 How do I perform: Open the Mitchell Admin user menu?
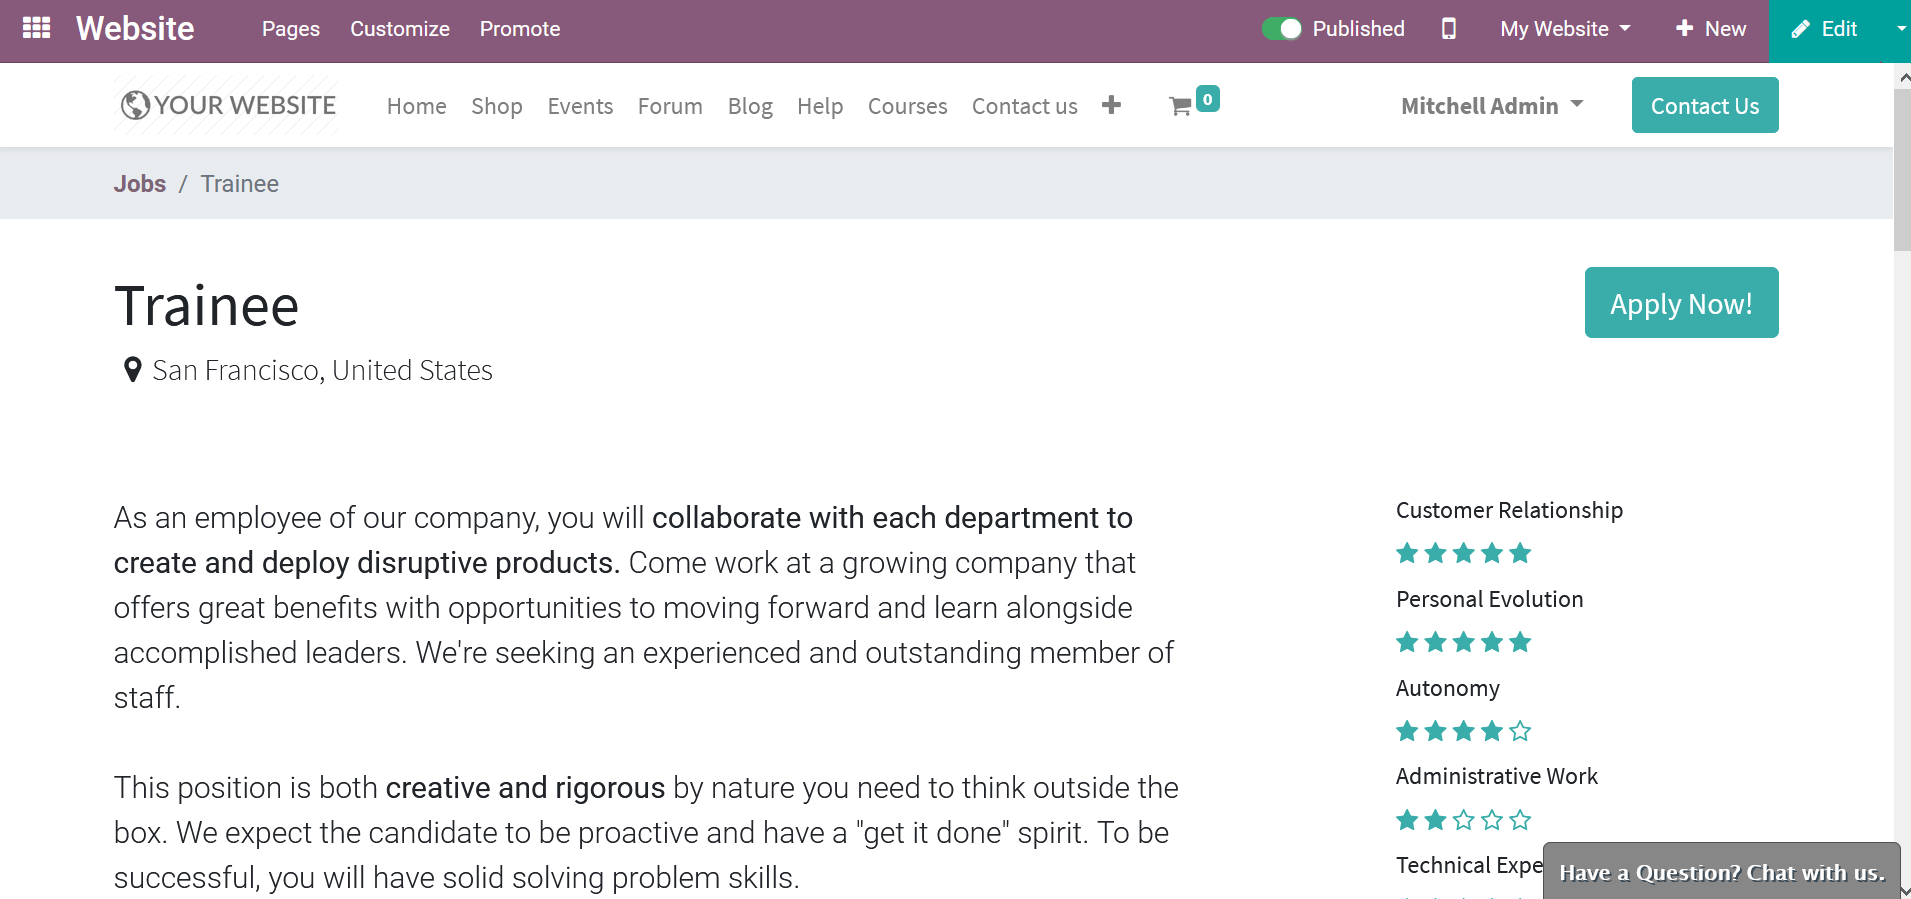point(1491,106)
